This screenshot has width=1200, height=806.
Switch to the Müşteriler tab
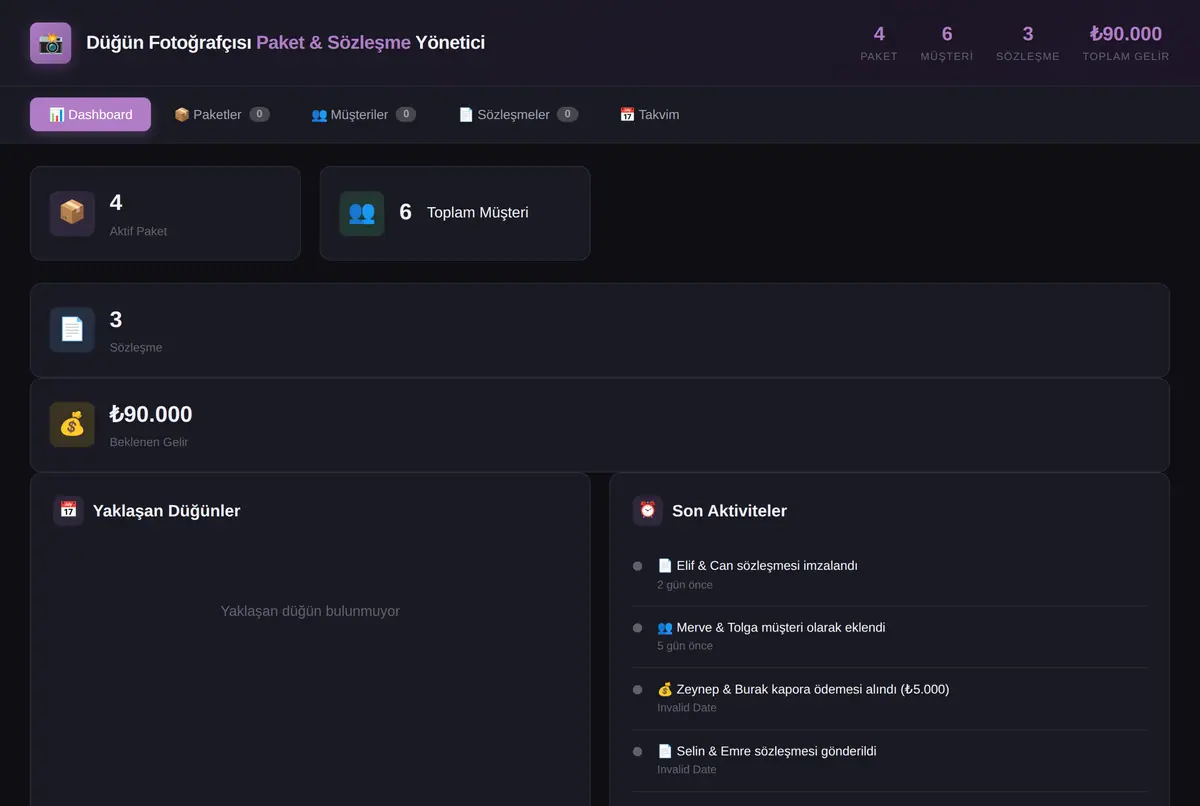tap(363, 114)
